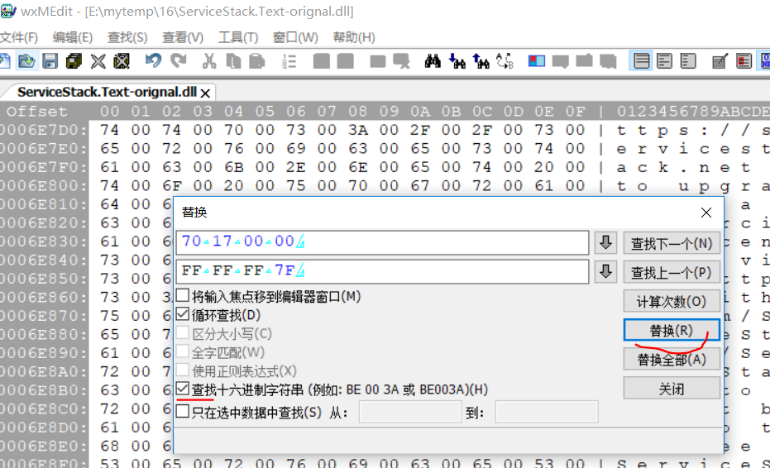The image size is (771, 471).
Task: Open the replace text history dropdown arrow
Action: [x=604, y=271]
